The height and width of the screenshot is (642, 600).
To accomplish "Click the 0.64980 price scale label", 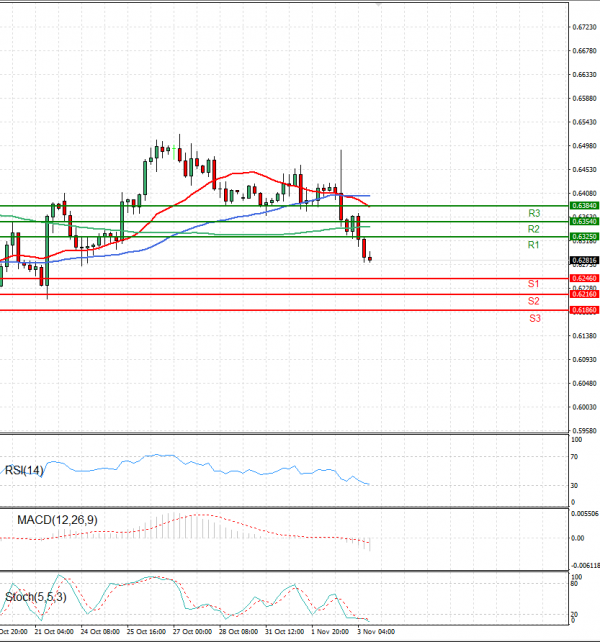I will (584, 146).
